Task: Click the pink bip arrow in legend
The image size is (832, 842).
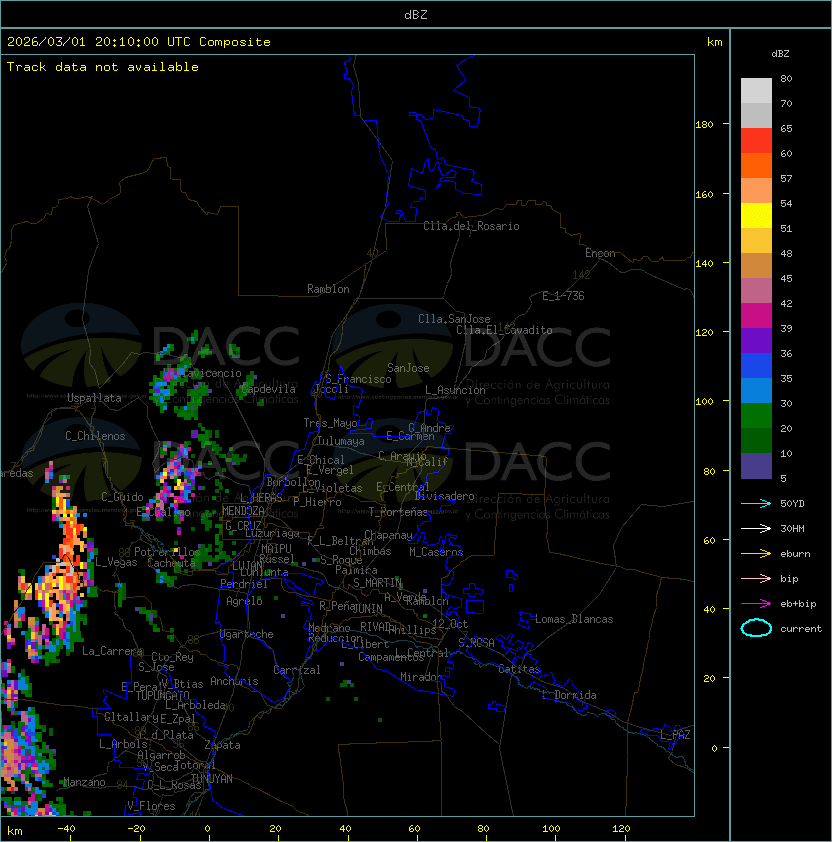Action: pyautogui.click(x=756, y=579)
